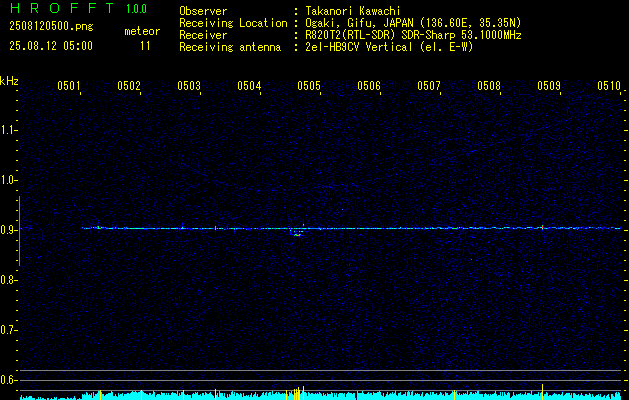Click the 0505 time tick label
This screenshot has height=400, width=629.
tap(309, 85)
